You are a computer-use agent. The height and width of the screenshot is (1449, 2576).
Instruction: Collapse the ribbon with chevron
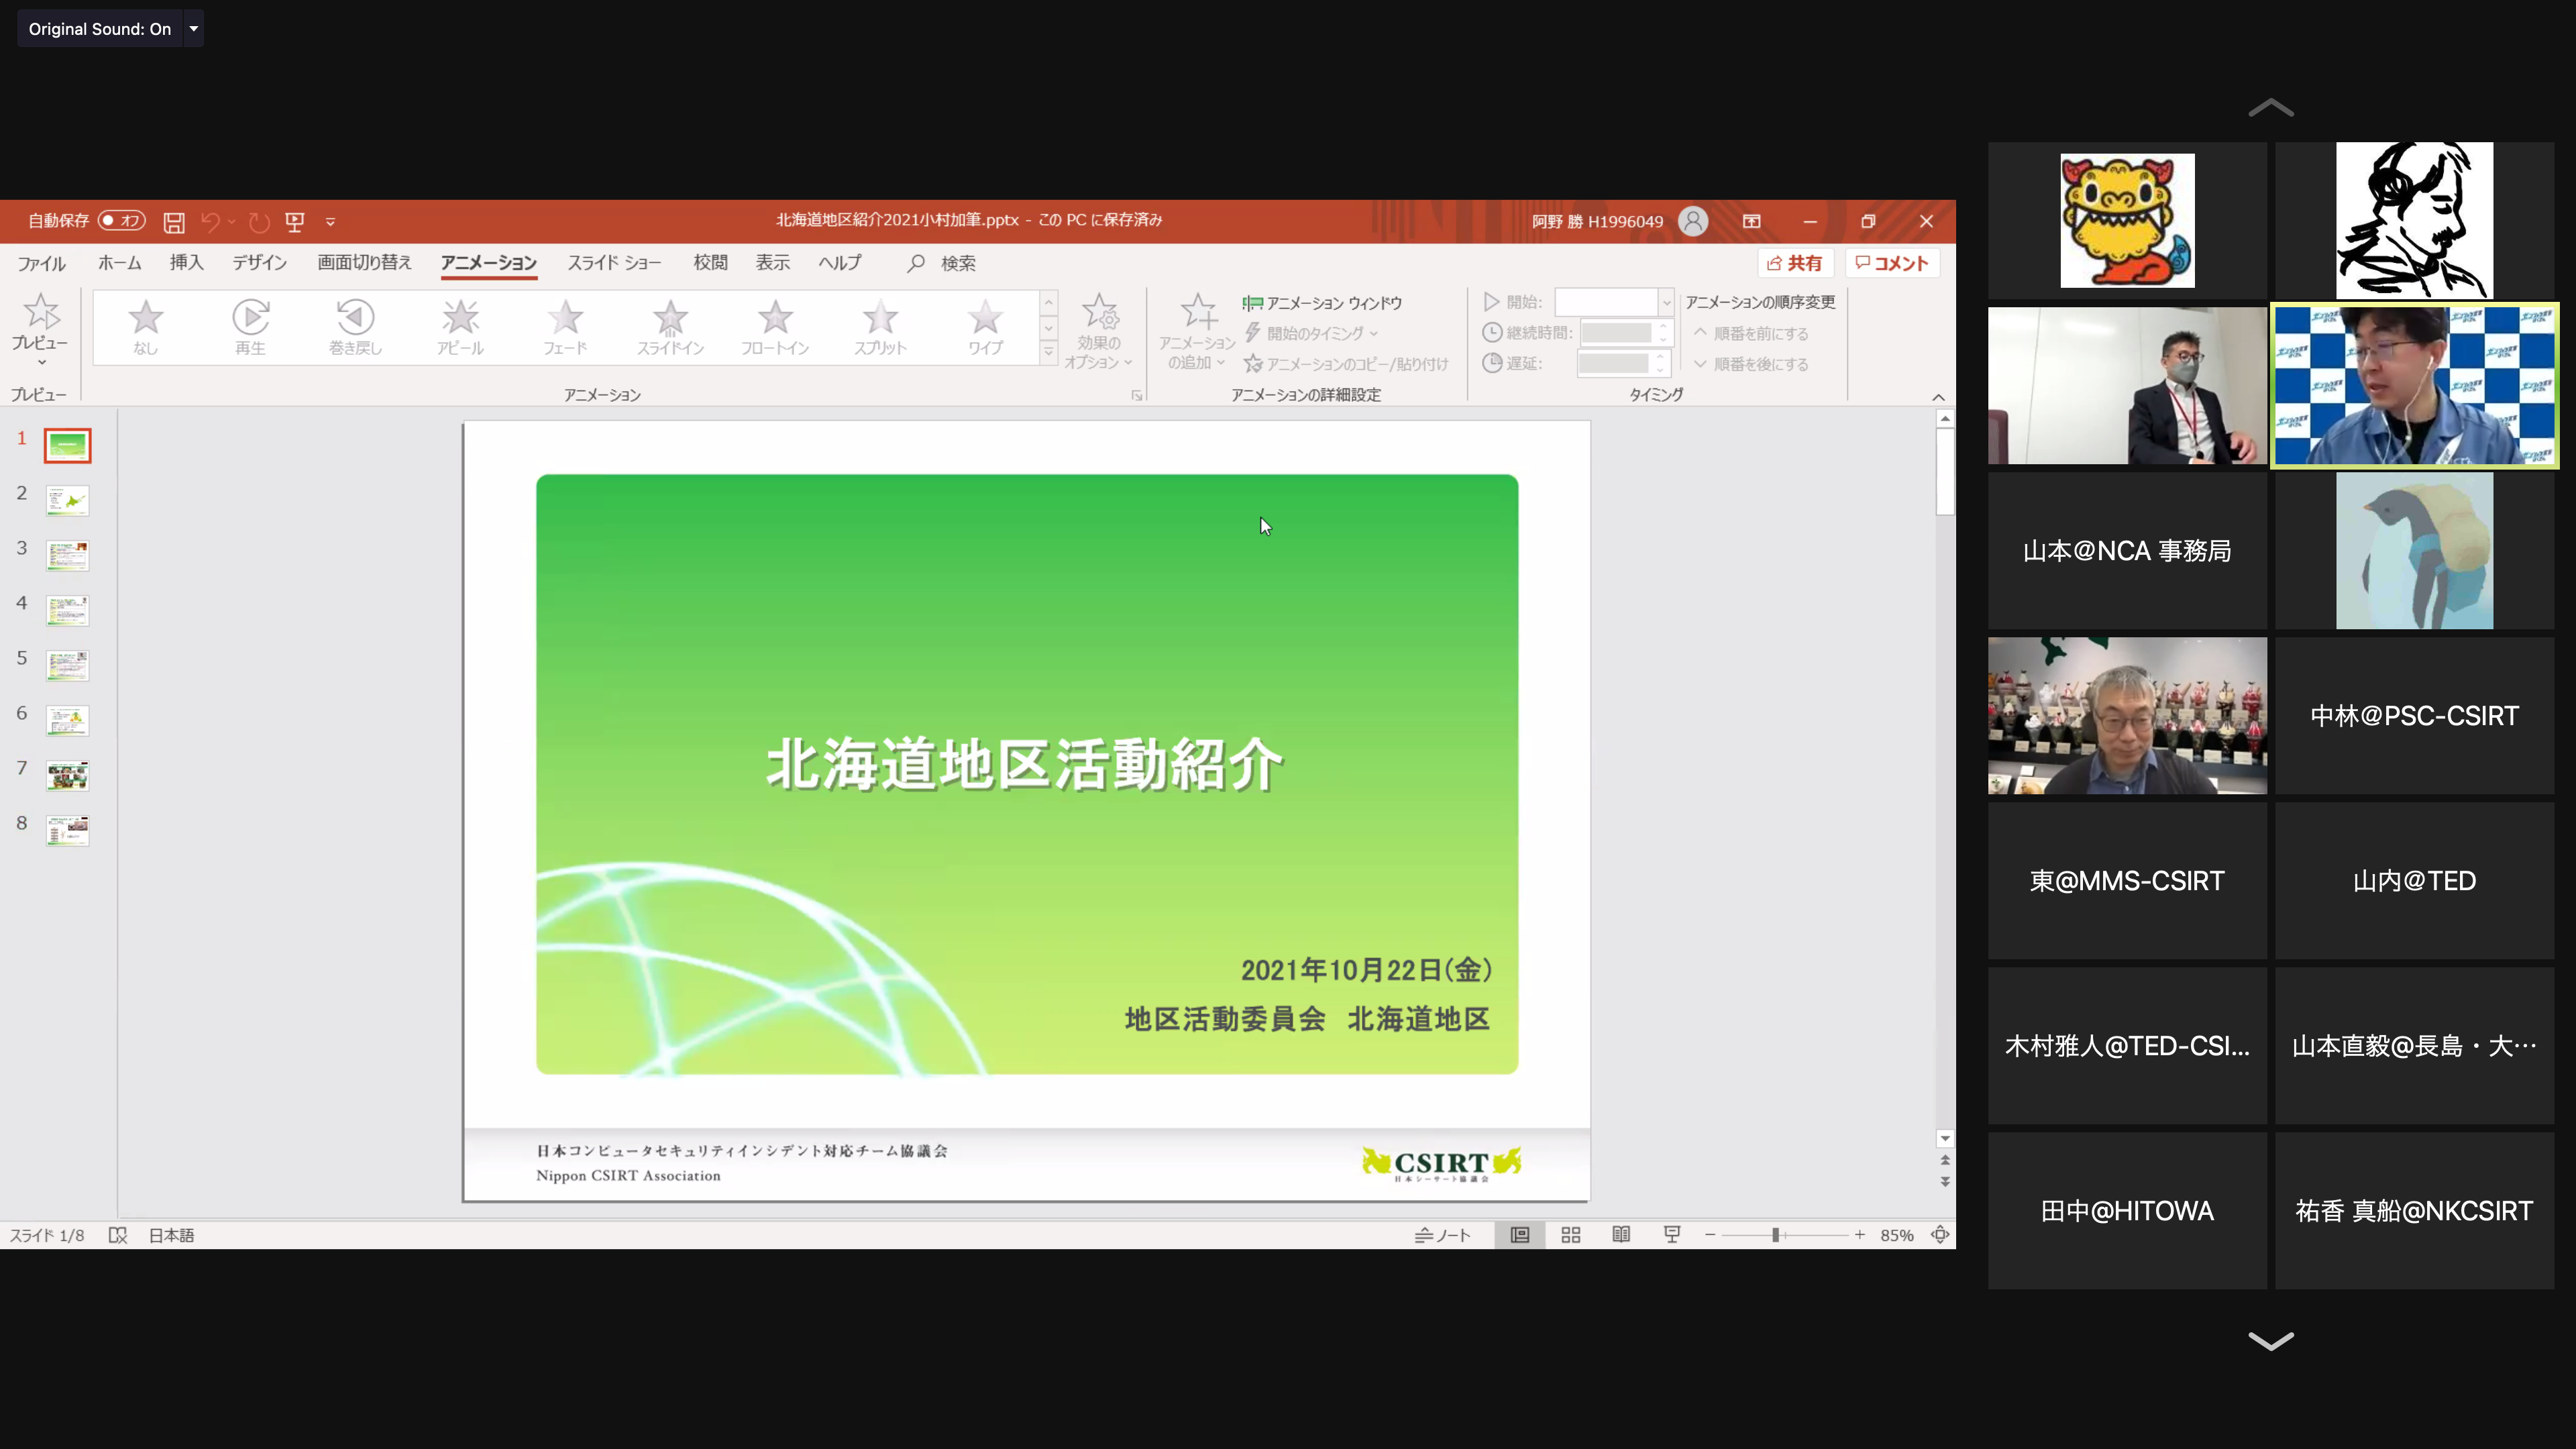[x=1938, y=397]
